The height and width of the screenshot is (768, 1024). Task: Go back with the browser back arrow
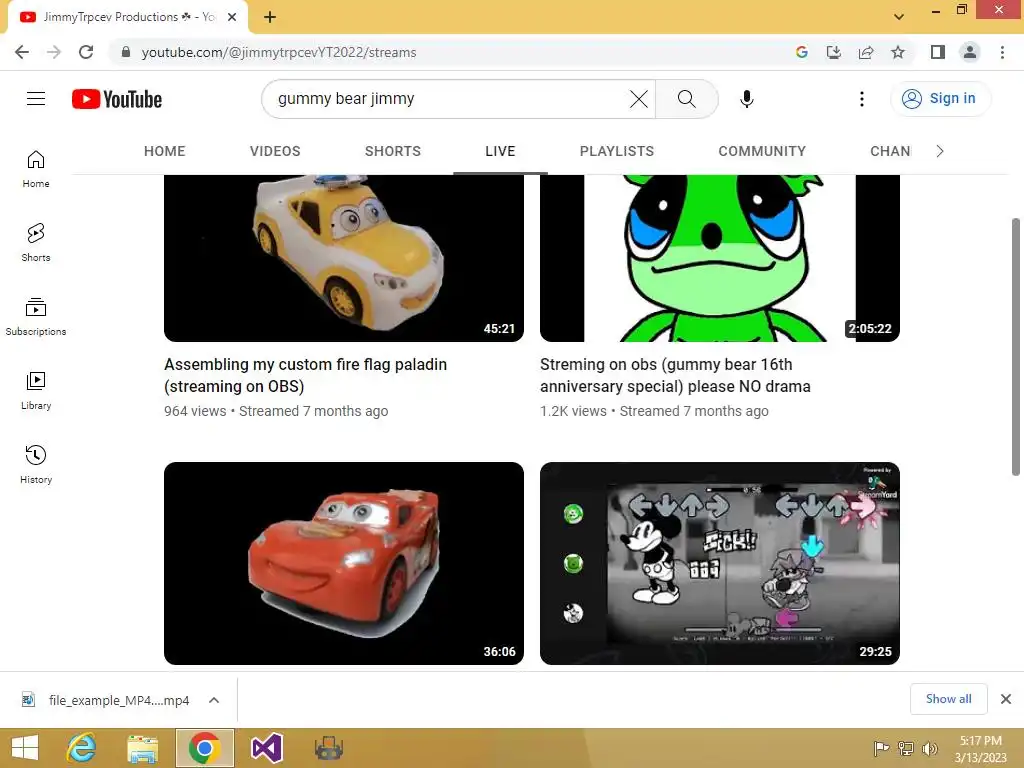[22, 52]
